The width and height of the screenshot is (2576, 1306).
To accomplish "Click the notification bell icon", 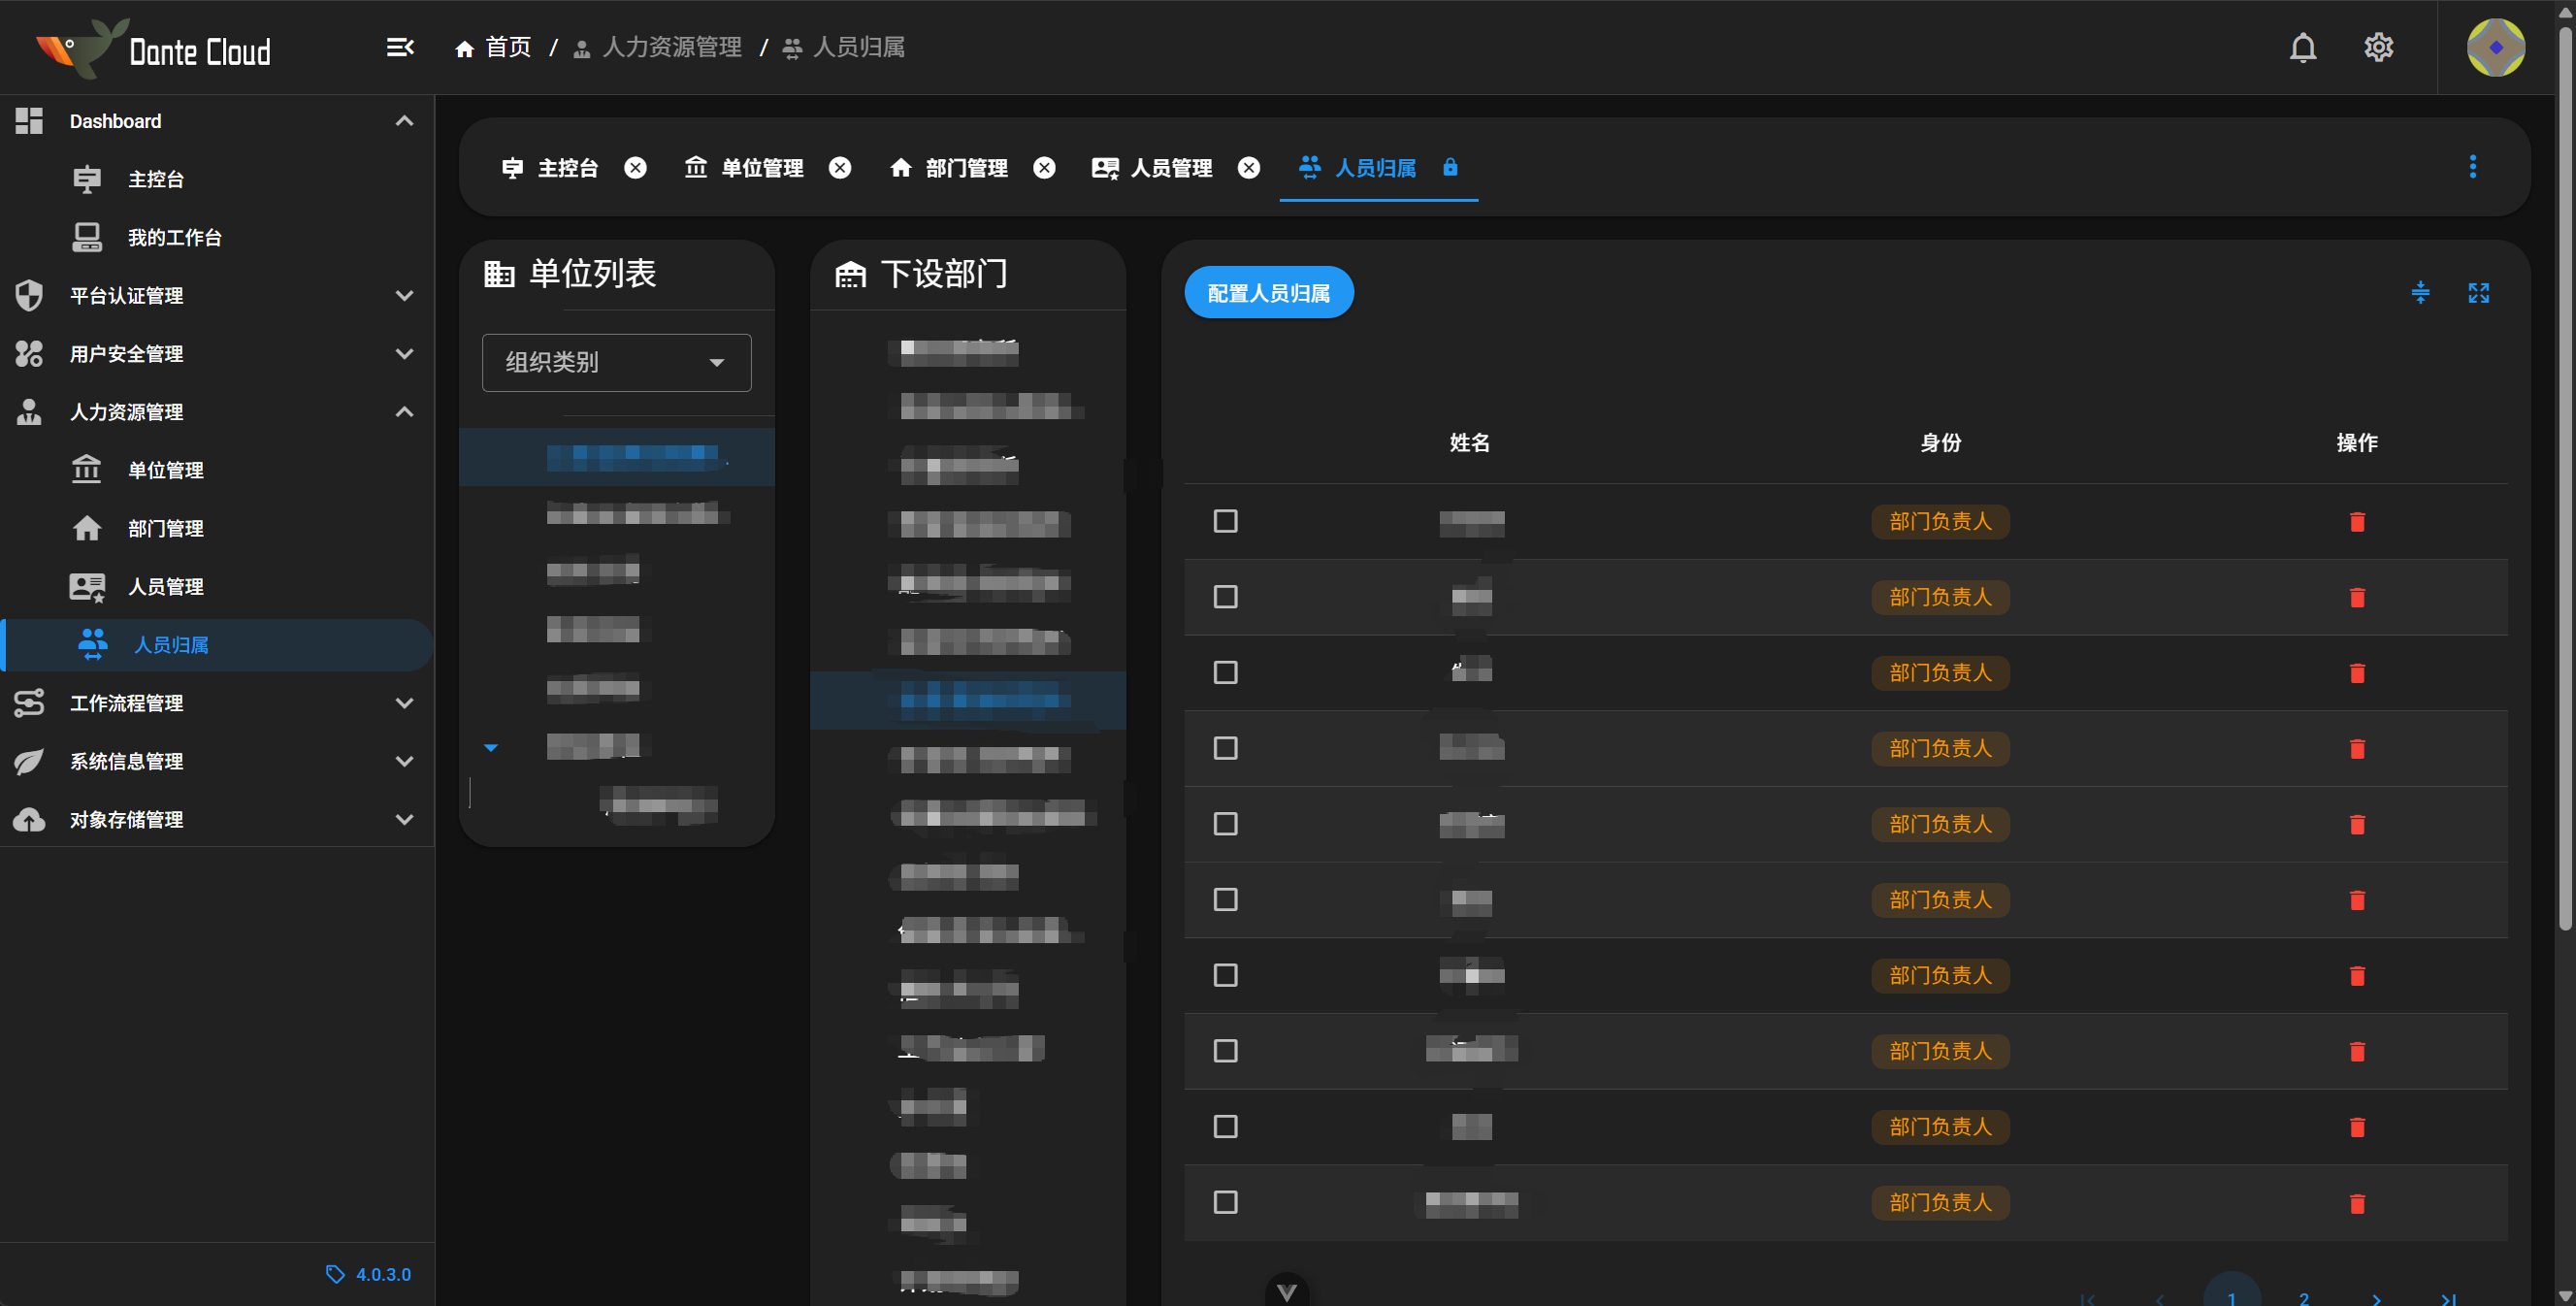I will click(2302, 47).
